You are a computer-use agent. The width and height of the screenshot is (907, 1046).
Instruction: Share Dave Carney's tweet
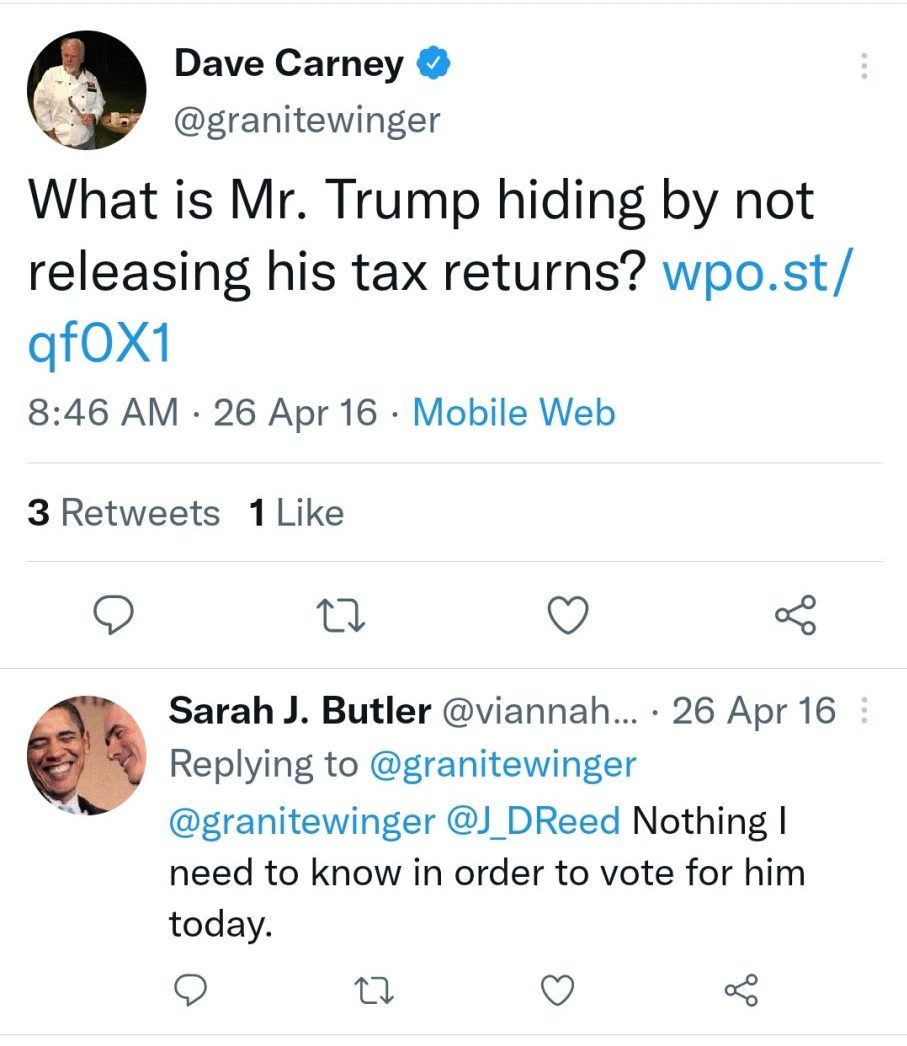795,615
